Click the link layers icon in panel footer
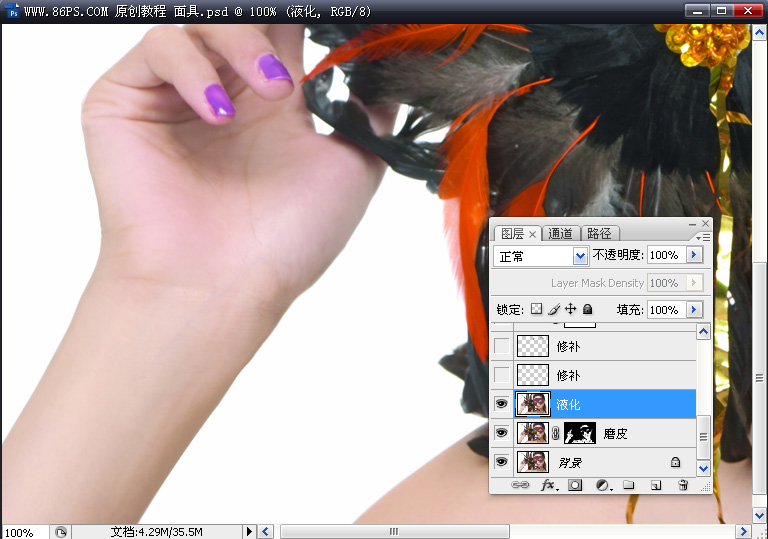The image size is (768, 539). (520, 485)
